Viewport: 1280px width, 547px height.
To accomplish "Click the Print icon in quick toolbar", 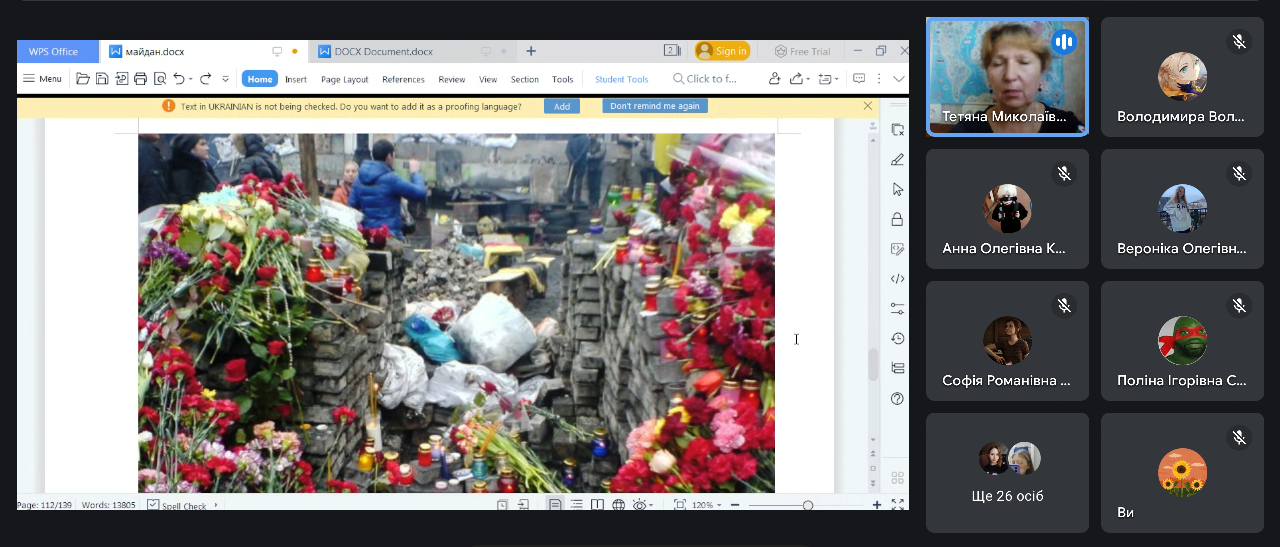I will point(140,79).
